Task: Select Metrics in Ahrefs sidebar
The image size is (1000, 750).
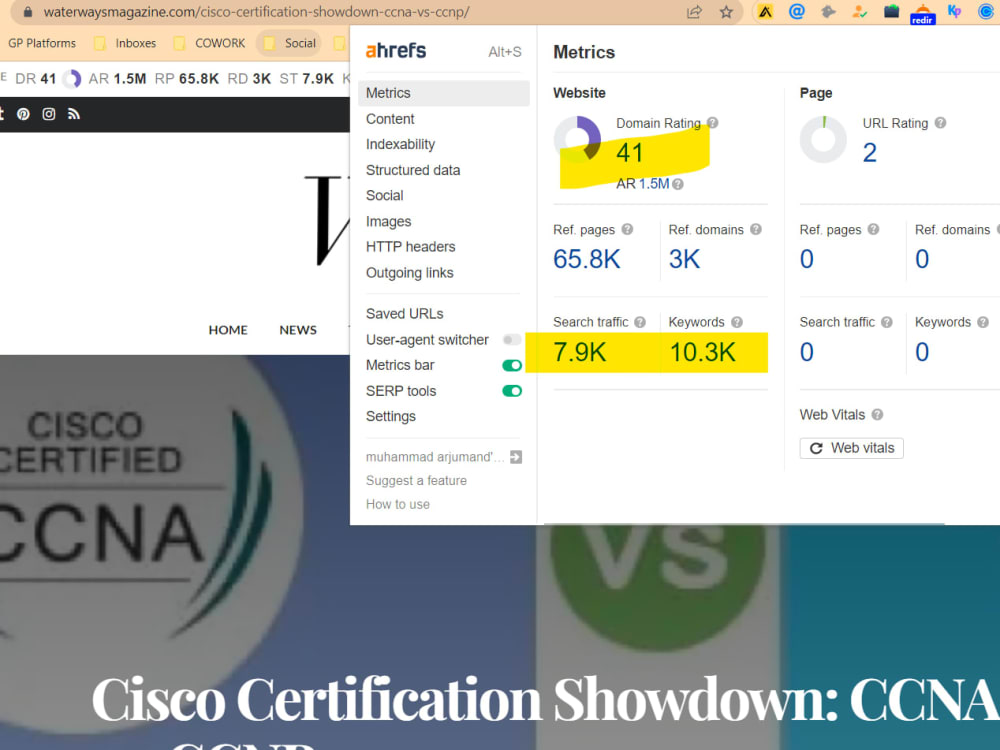Action: [443, 93]
